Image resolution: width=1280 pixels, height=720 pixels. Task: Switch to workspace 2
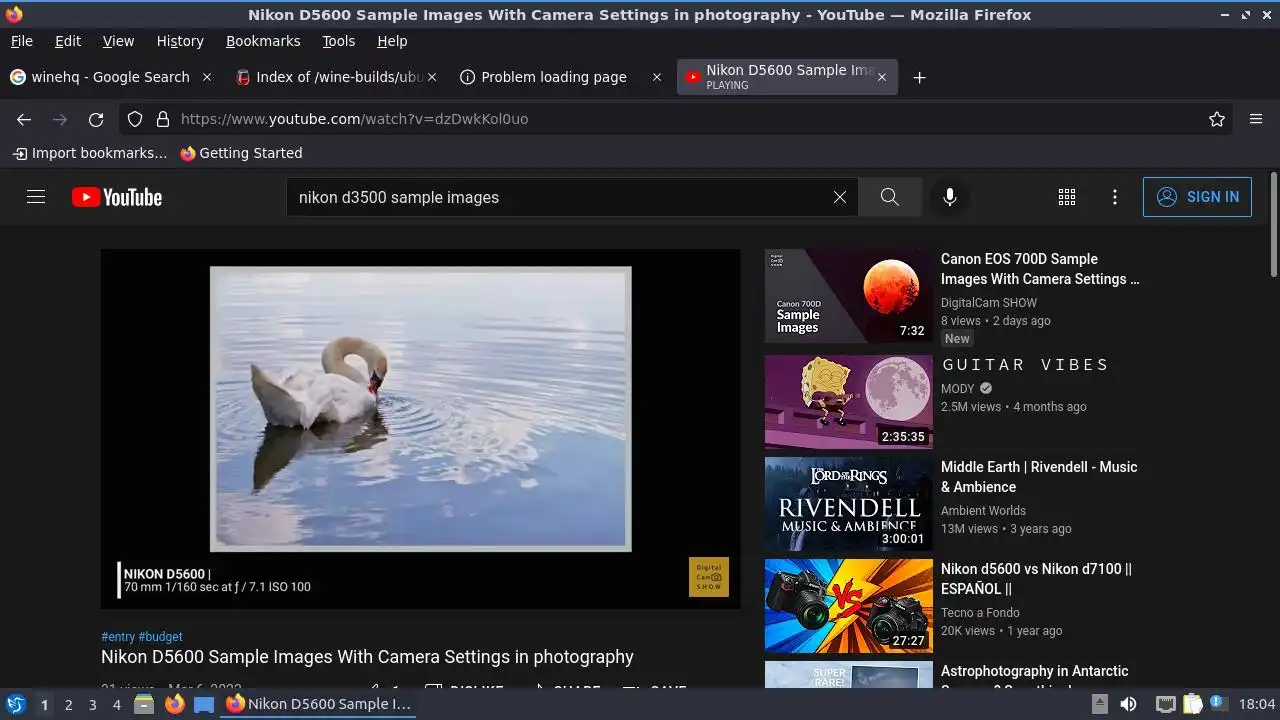click(68, 705)
